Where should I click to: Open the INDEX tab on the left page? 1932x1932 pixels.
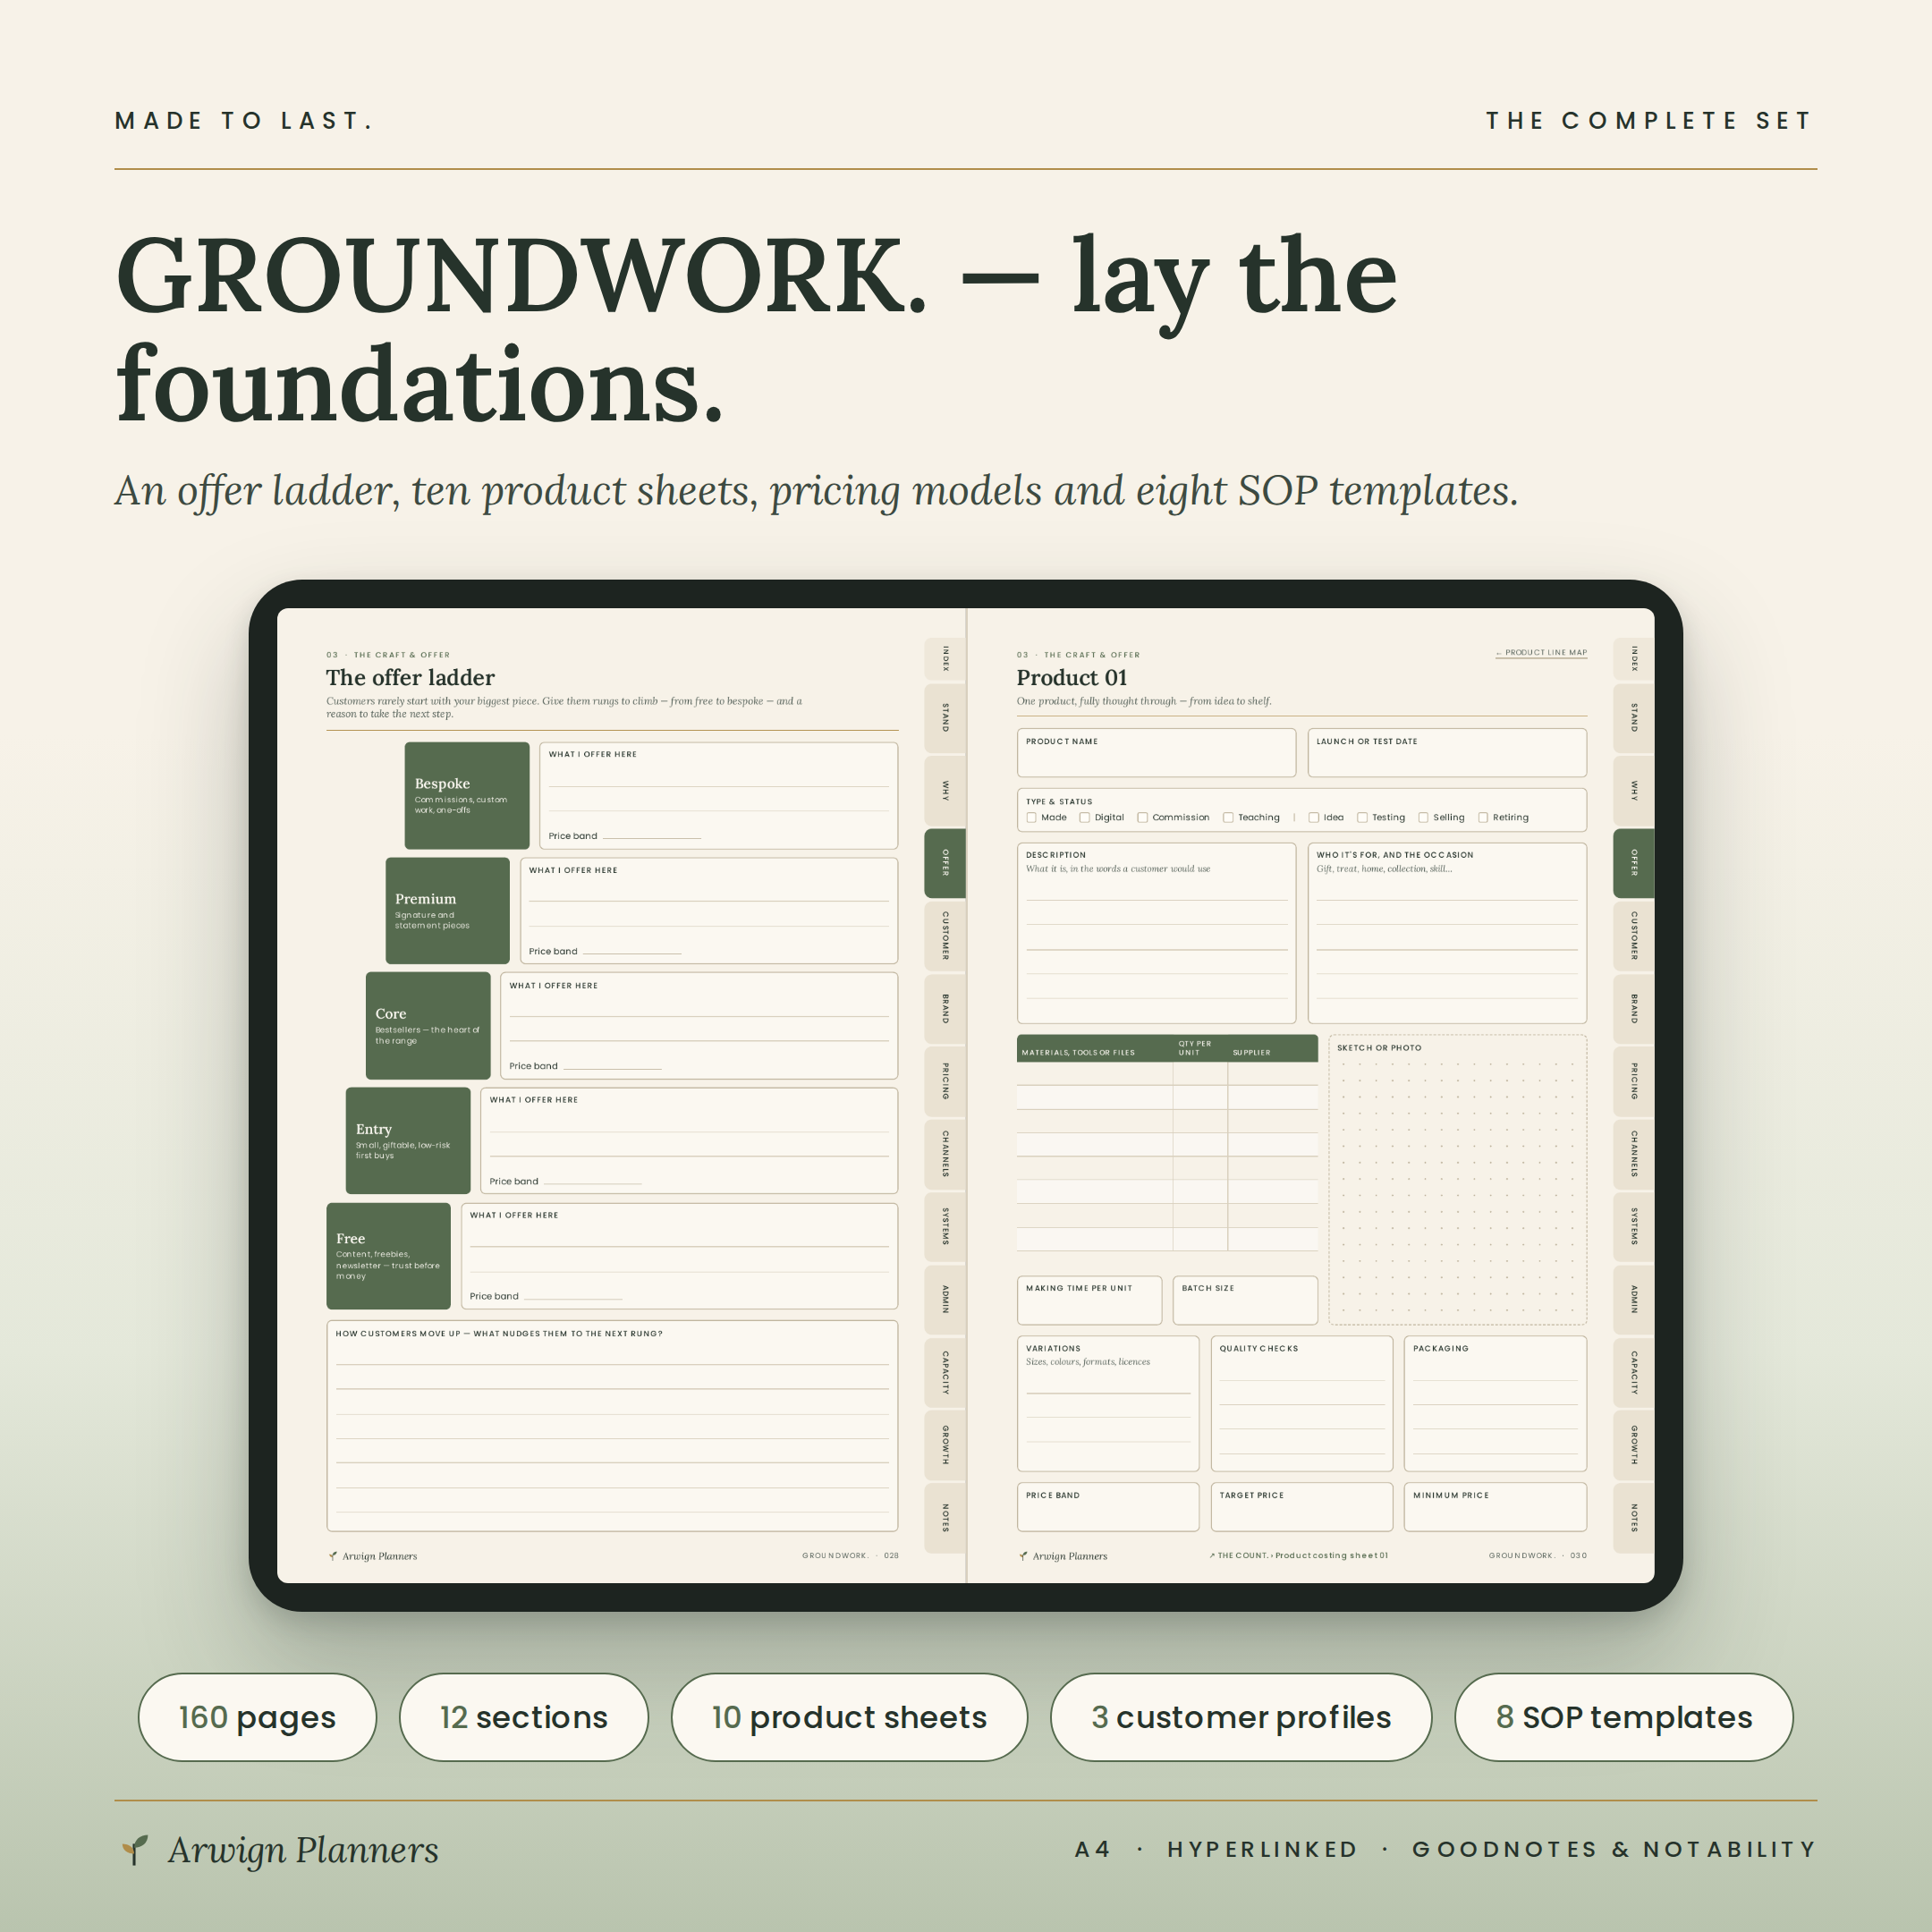pos(944,658)
